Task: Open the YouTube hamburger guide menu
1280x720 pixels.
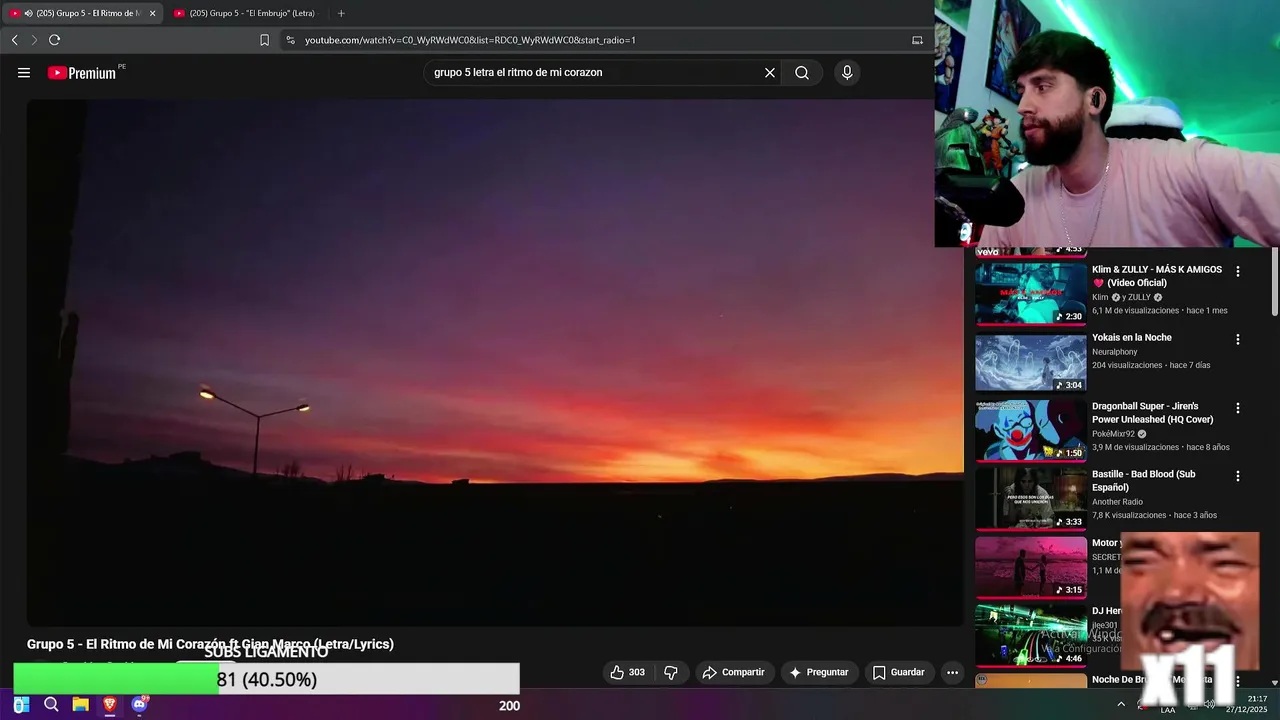Action: pyautogui.click(x=24, y=73)
